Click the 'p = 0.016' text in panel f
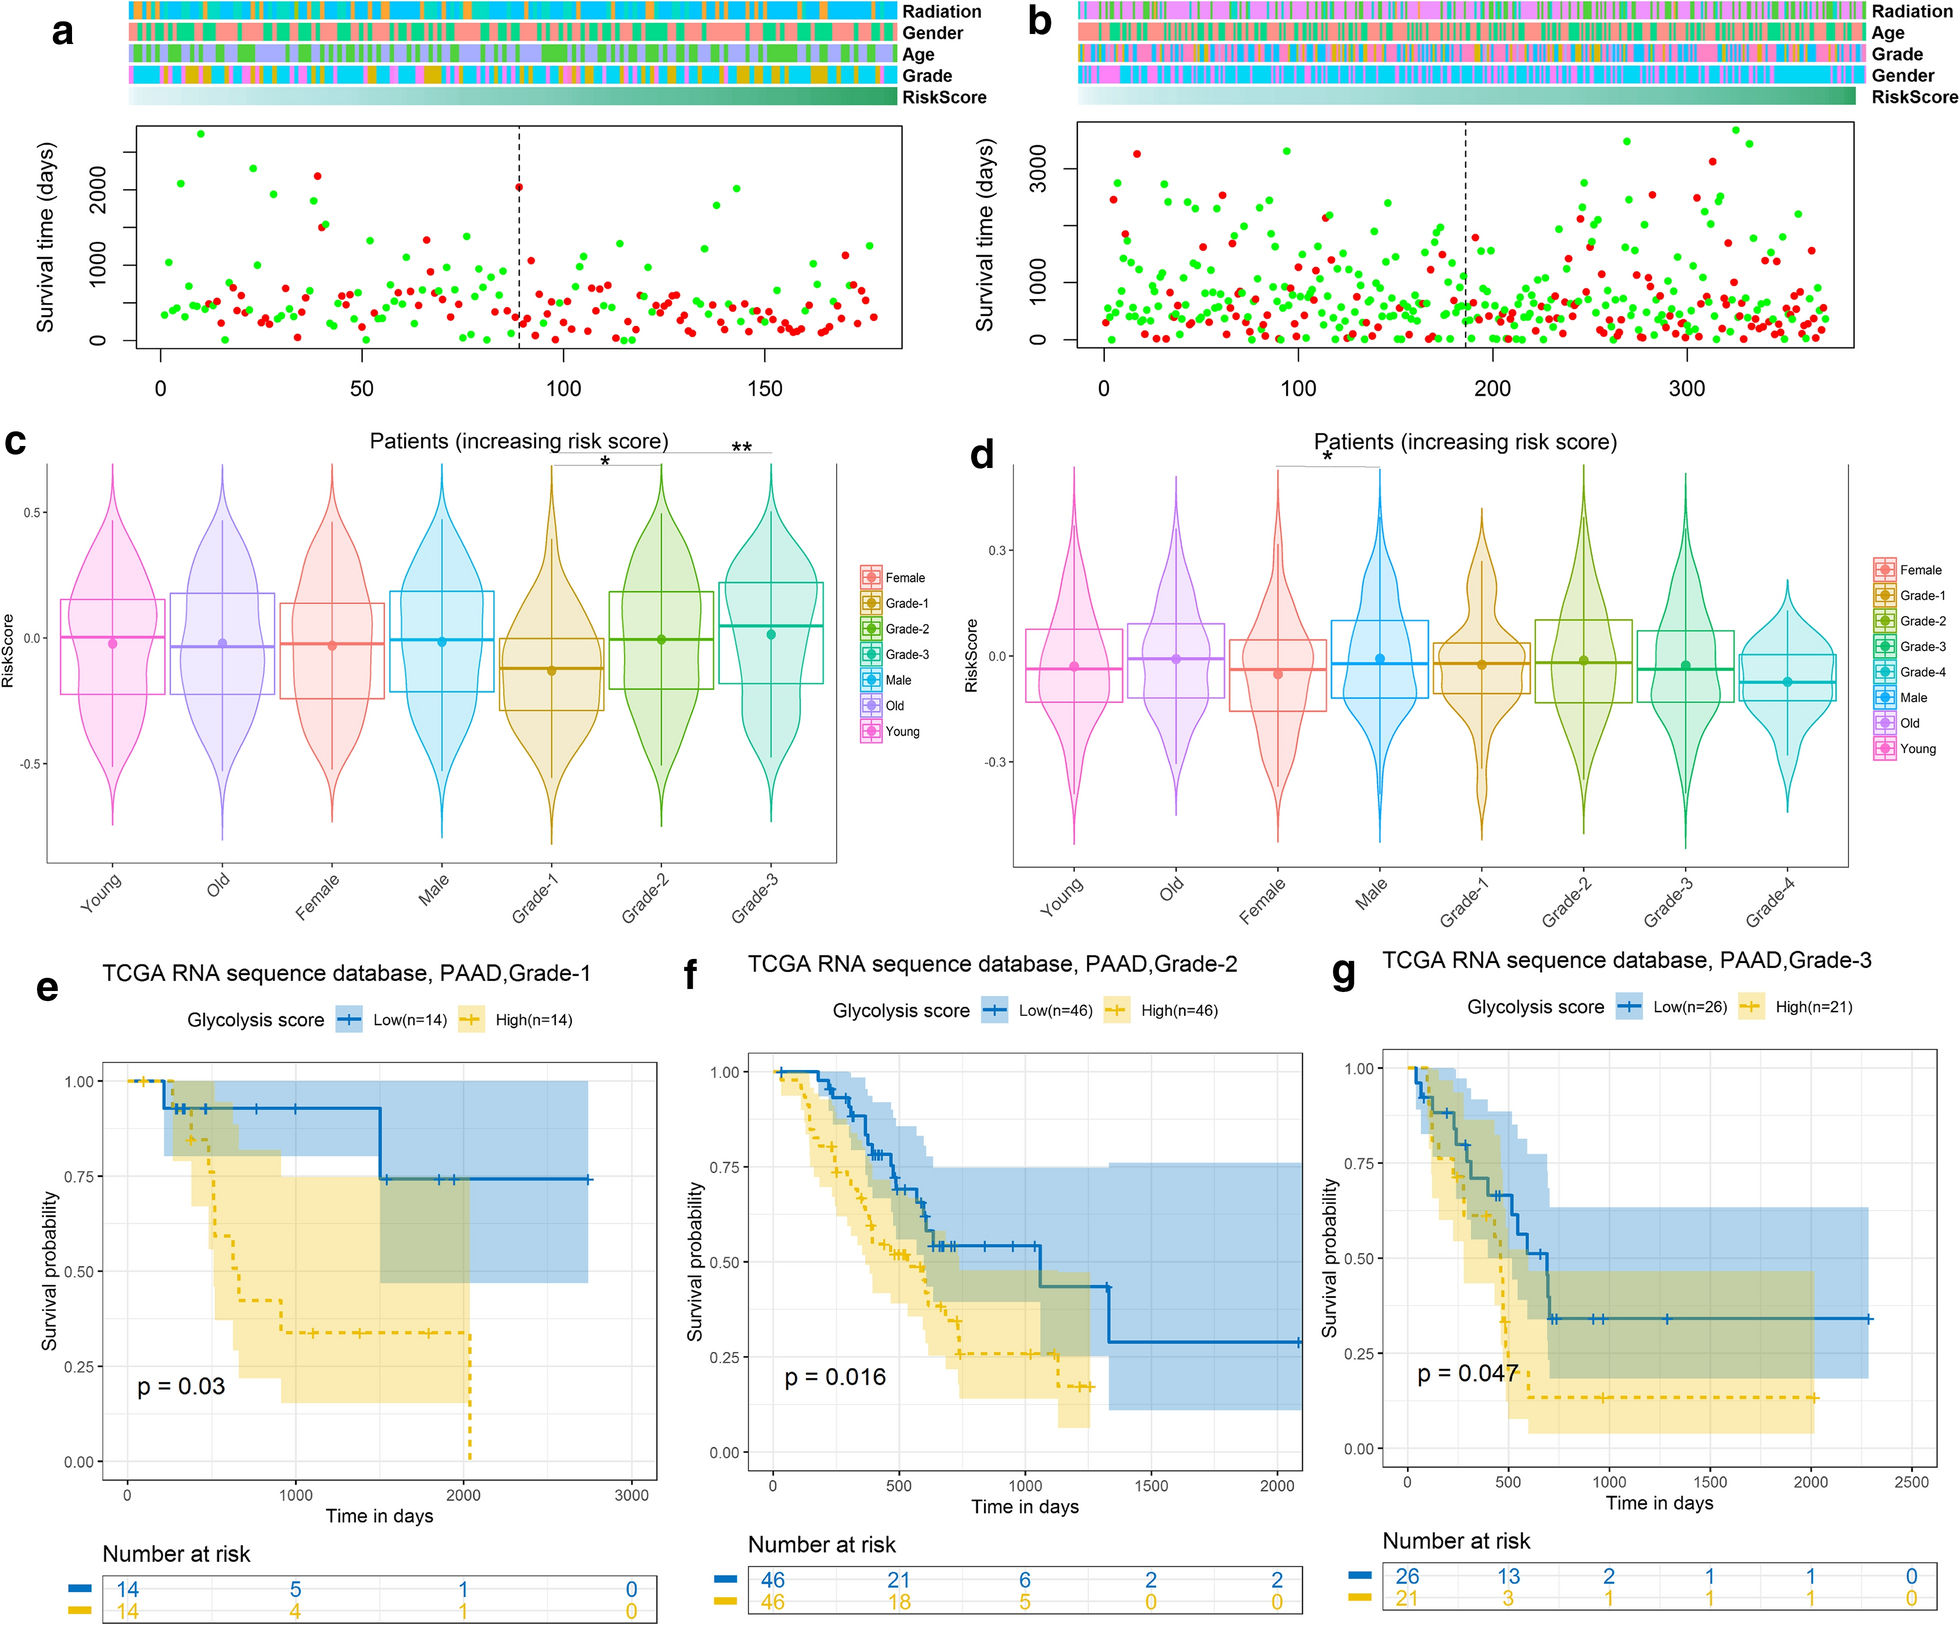The image size is (1960, 1626). (835, 1377)
